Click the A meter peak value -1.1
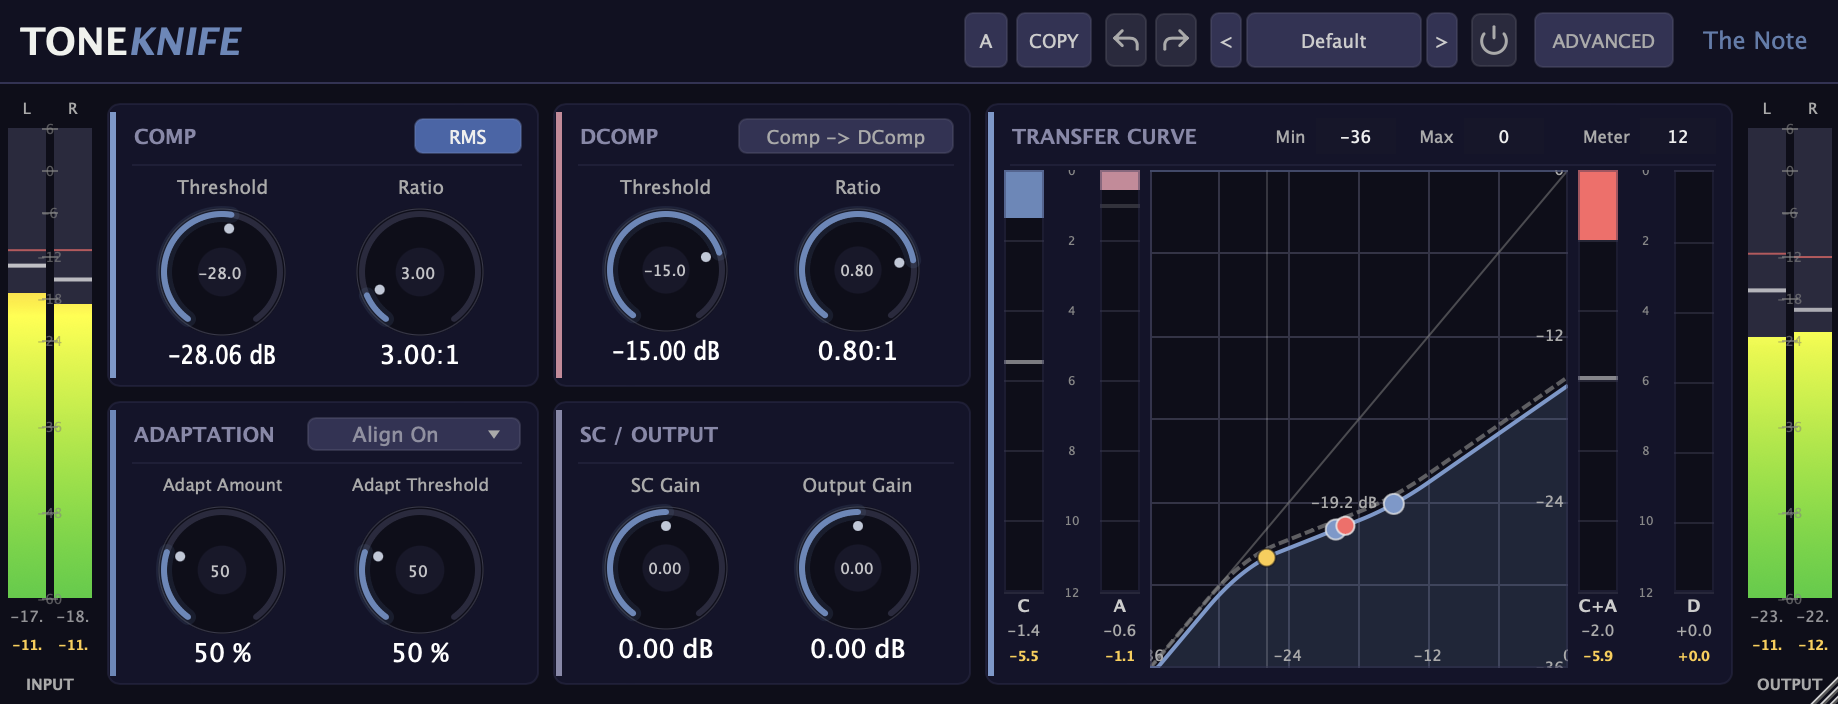 [x=1120, y=656]
